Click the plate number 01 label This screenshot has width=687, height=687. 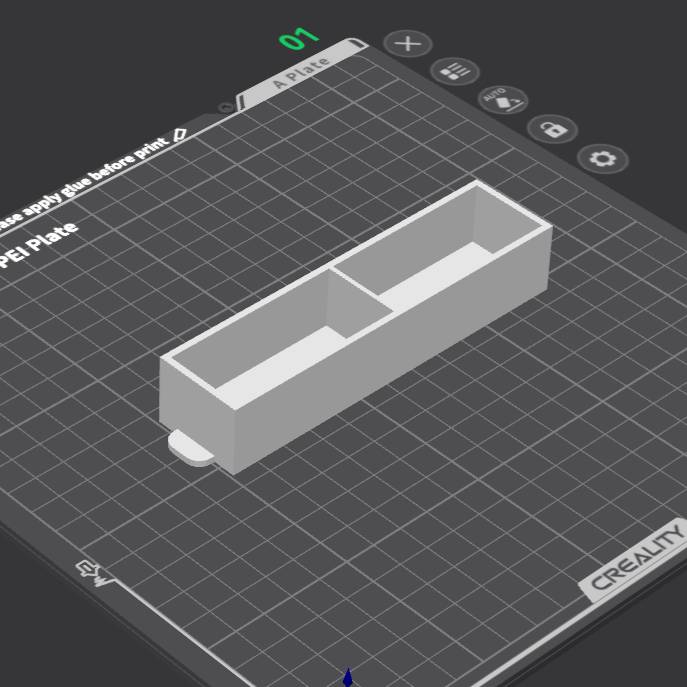click(x=299, y=39)
